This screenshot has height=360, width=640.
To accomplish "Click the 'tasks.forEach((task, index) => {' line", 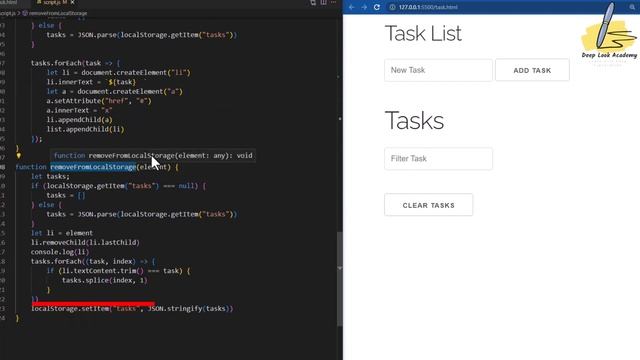I will click(93, 261).
